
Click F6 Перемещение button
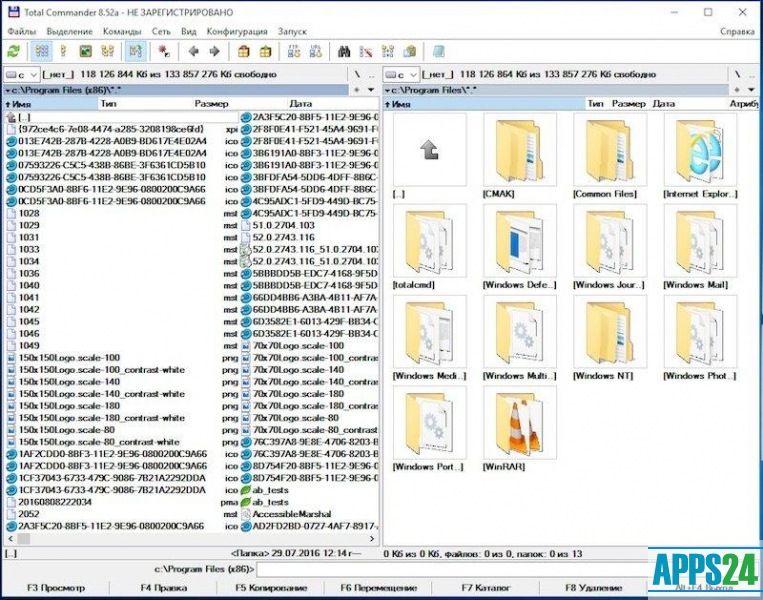(379, 588)
